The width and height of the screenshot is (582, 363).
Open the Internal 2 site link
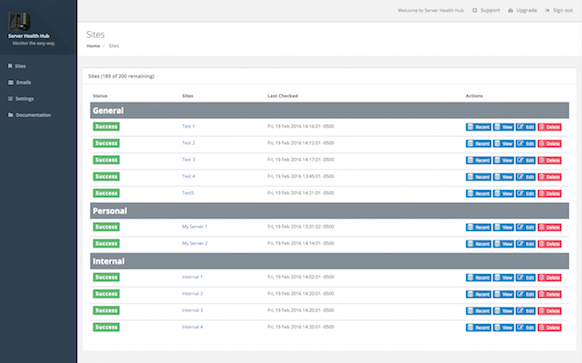click(x=192, y=294)
